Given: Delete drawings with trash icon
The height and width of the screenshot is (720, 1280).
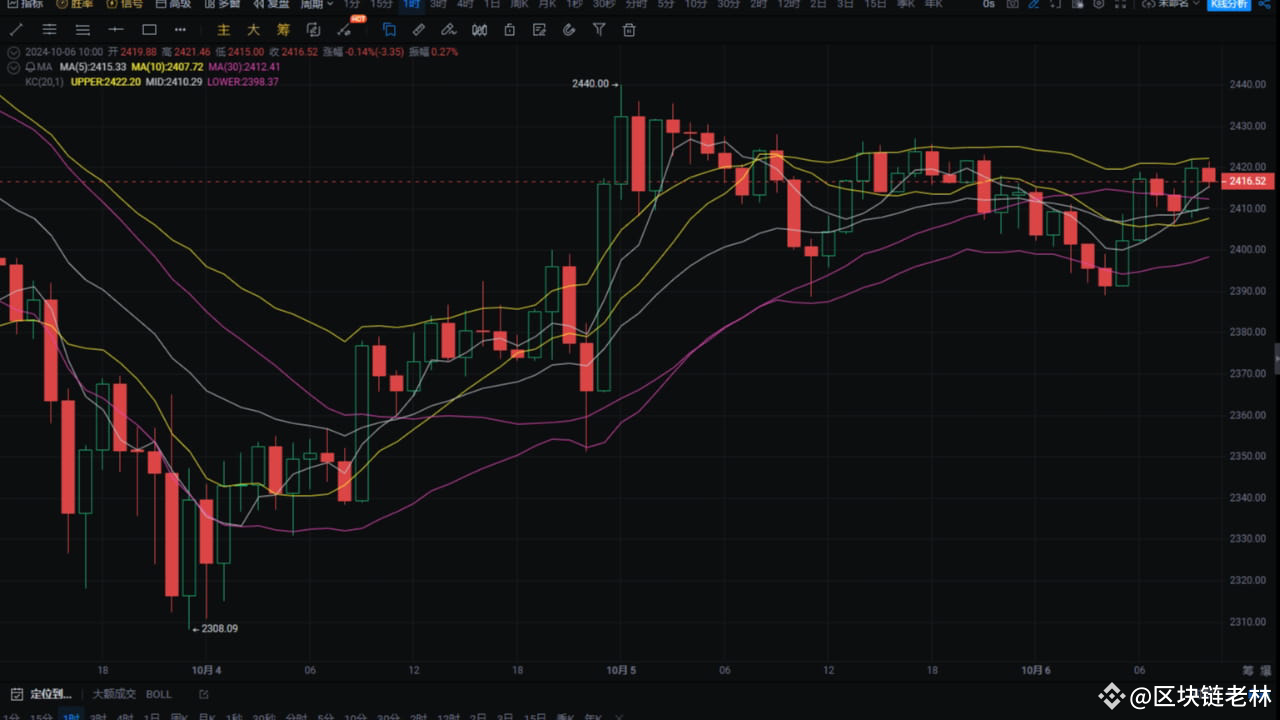Looking at the screenshot, I should tap(629, 30).
